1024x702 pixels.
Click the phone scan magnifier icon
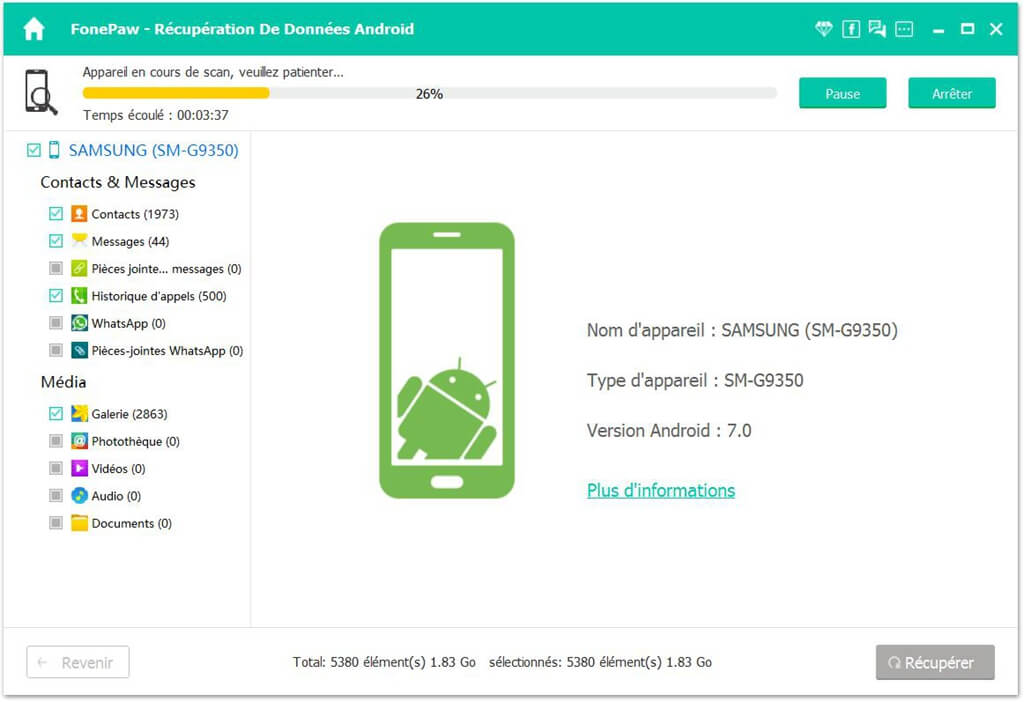41,92
